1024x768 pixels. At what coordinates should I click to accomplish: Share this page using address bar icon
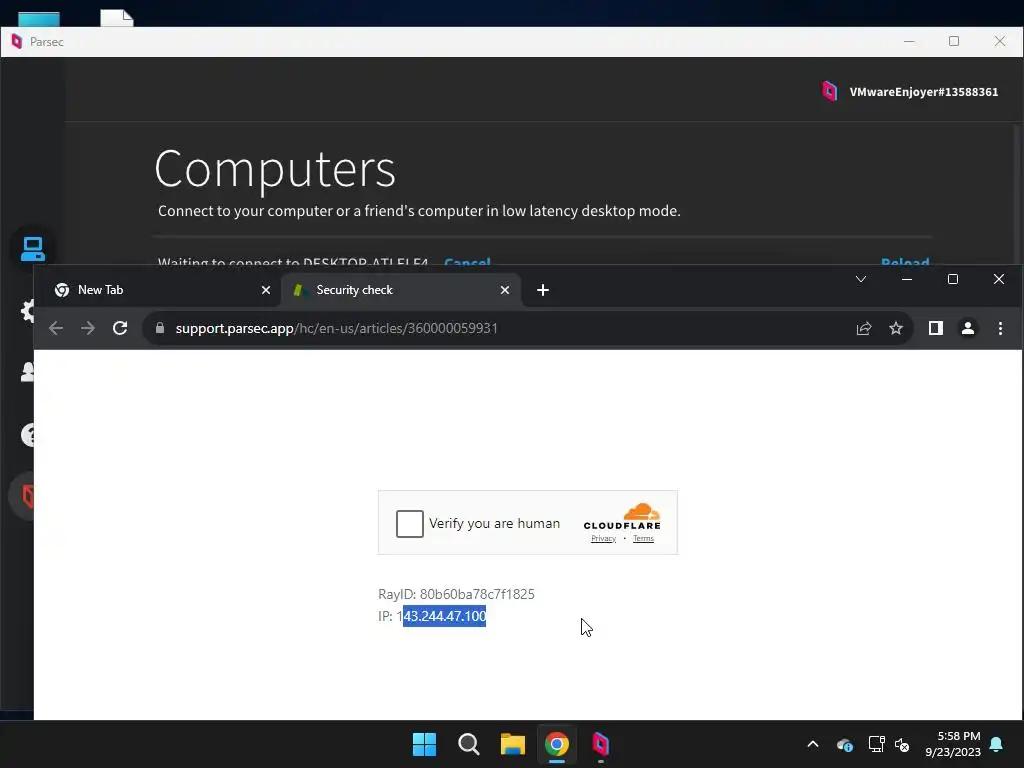(x=864, y=328)
